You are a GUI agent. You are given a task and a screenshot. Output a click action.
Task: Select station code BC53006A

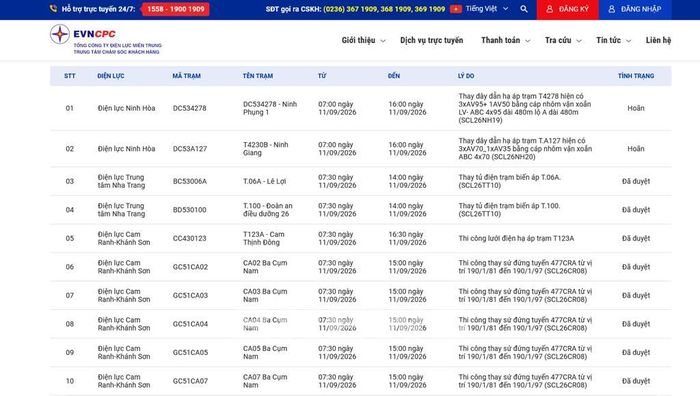(x=190, y=181)
